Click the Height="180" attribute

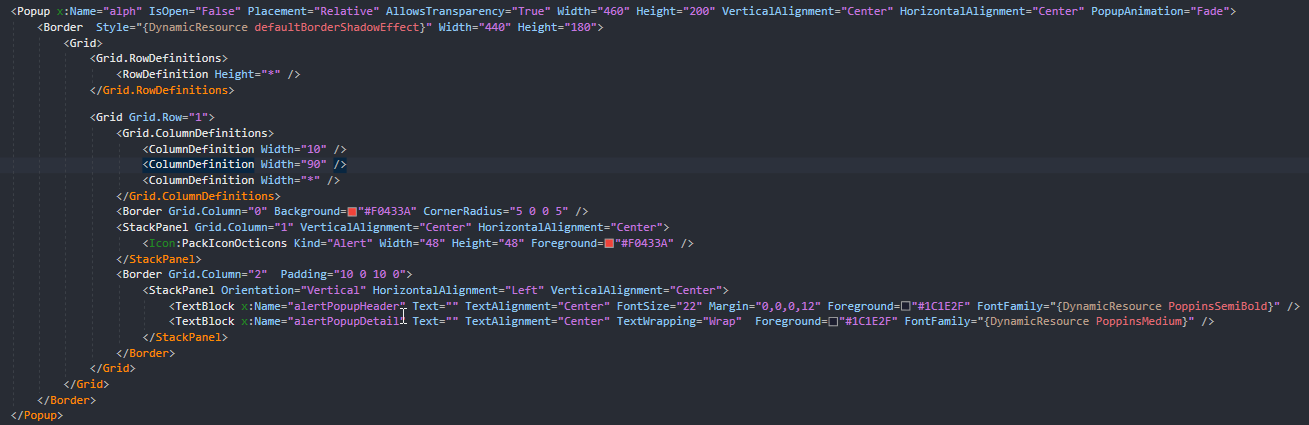[559, 27]
